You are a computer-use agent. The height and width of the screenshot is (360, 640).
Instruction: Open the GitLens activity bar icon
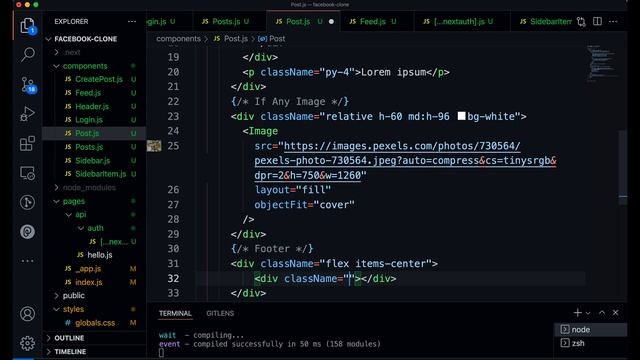click(x=27, y=231)
